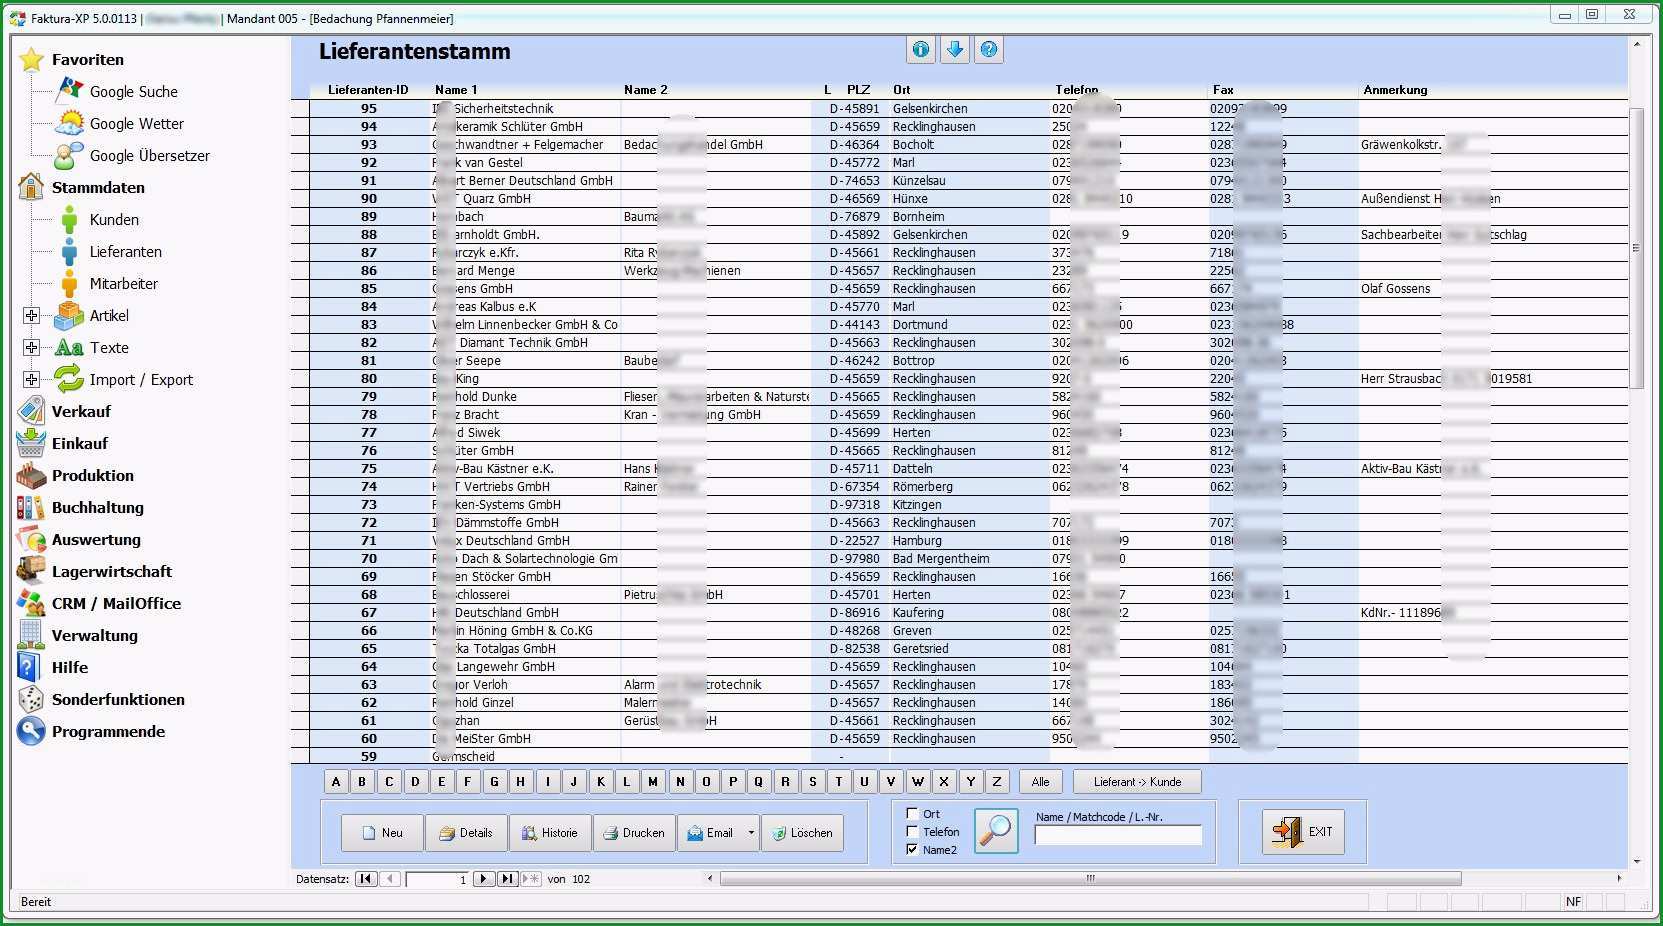This screenshot has width=1663, height=926.
Task: Open CRM / MailOffice section
Action: (x=100, y=603)
